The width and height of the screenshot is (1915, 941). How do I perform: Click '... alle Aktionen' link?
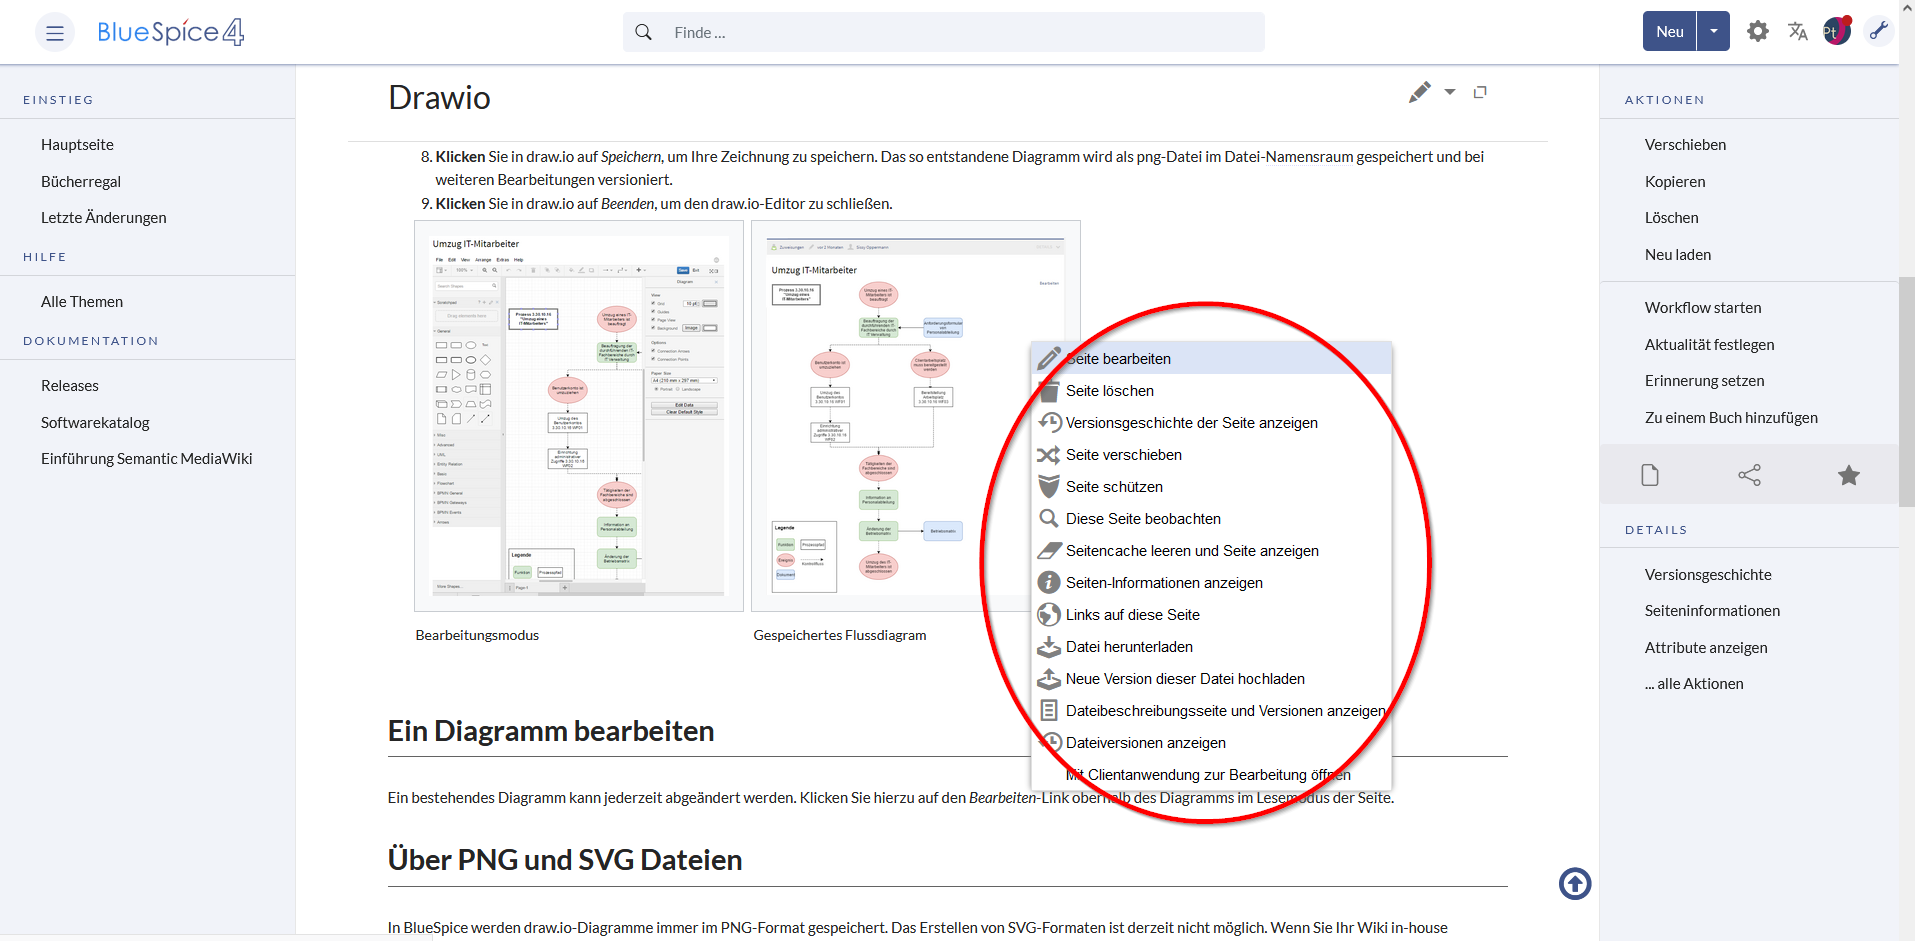(1694, 684)
